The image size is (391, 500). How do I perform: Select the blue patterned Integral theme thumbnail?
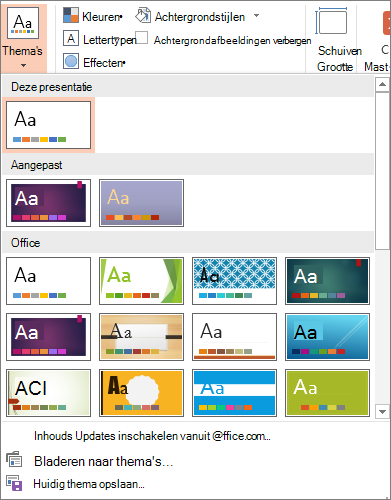(234, 281)
